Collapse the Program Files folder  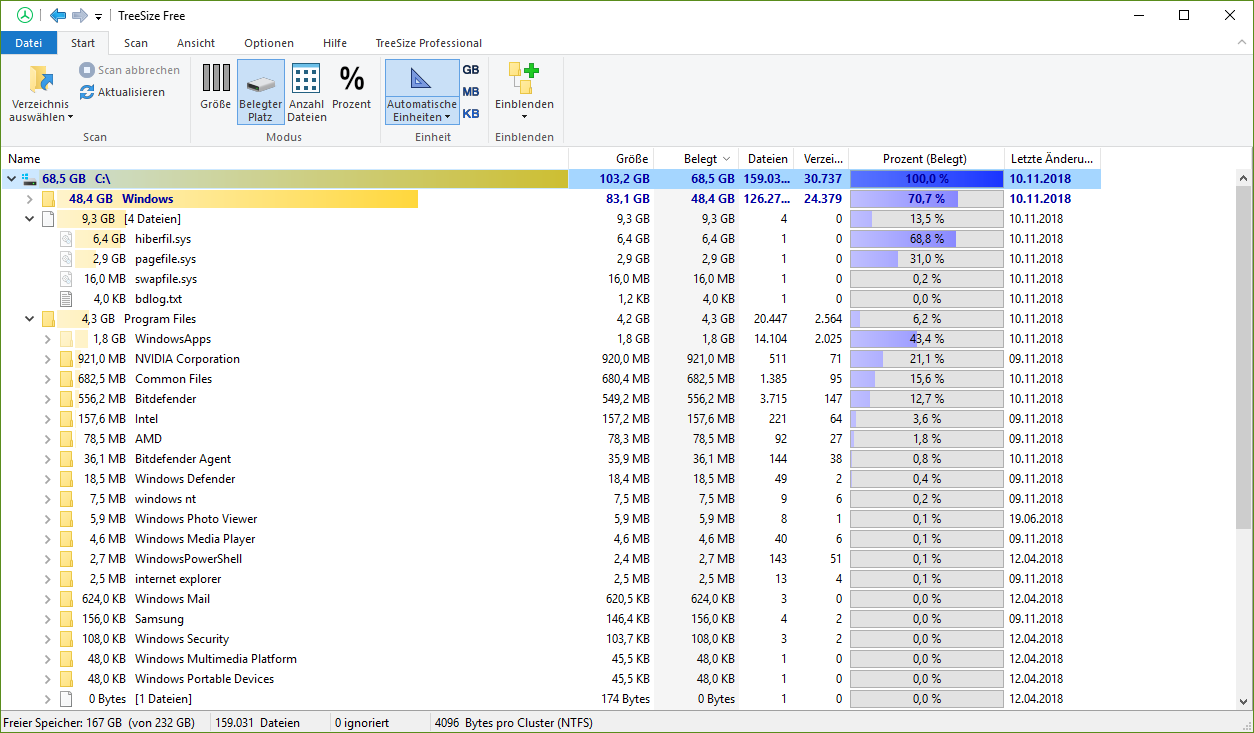click(x=30, y=319)
